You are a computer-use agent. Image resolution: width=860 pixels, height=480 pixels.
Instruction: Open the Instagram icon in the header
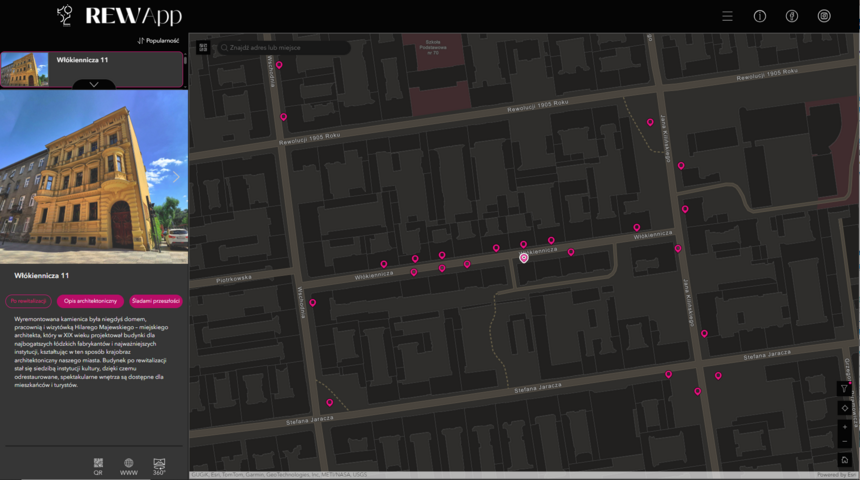tap(824, 16)
